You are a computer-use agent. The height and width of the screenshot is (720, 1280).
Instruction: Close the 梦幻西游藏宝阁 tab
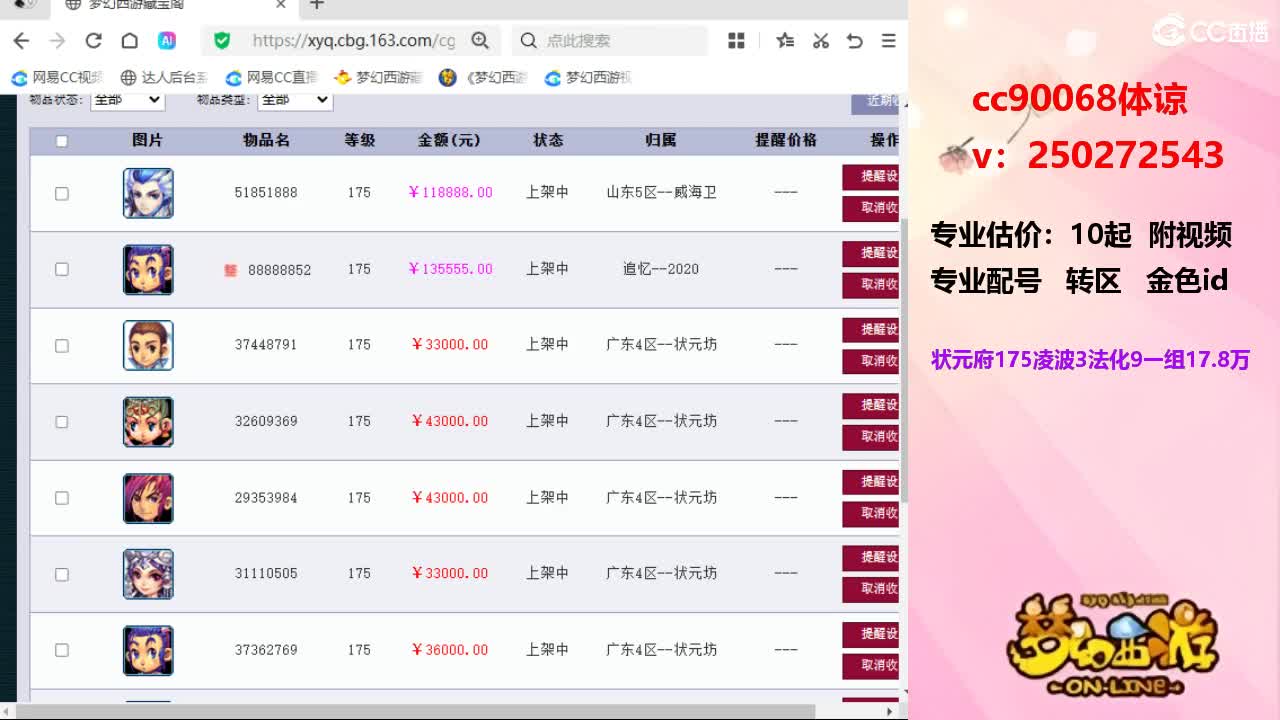tap(281, 5)
